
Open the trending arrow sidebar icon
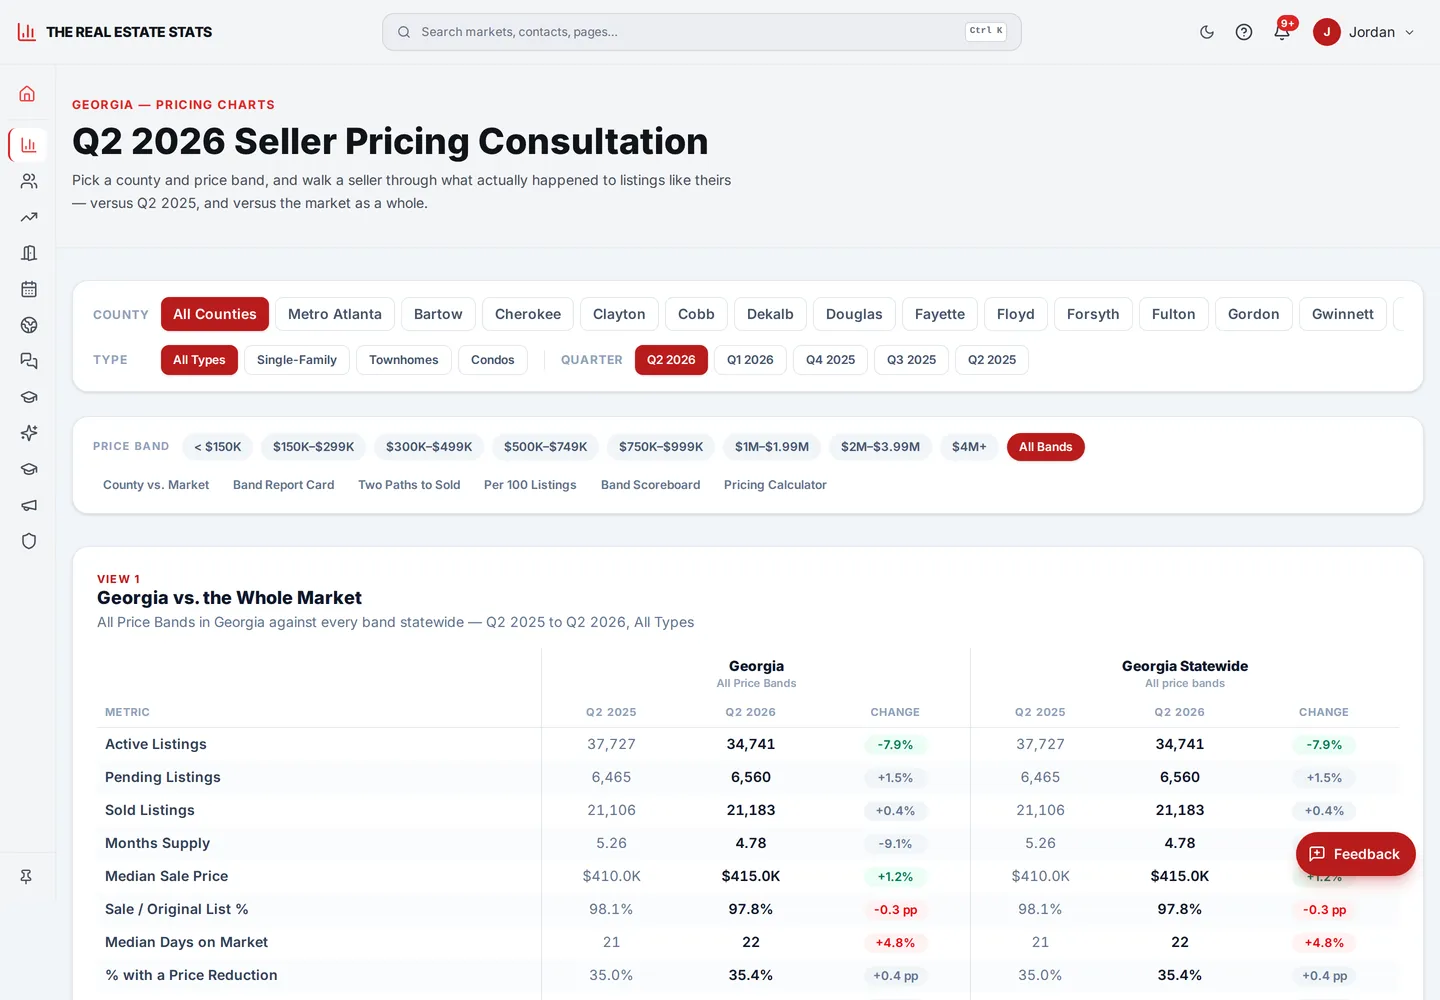click(28, 217)
